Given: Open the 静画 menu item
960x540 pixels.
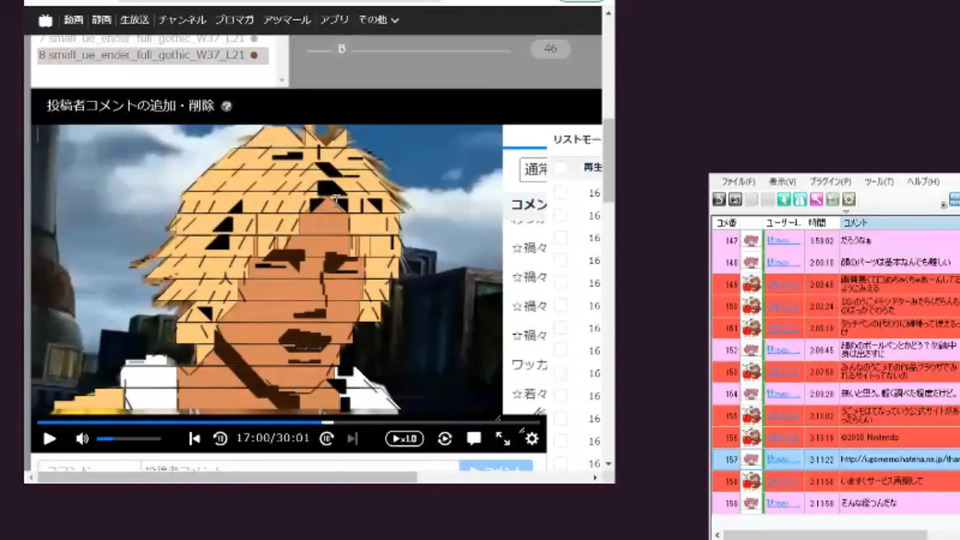Looking at the screenshot, I should [x=102, y=20].
